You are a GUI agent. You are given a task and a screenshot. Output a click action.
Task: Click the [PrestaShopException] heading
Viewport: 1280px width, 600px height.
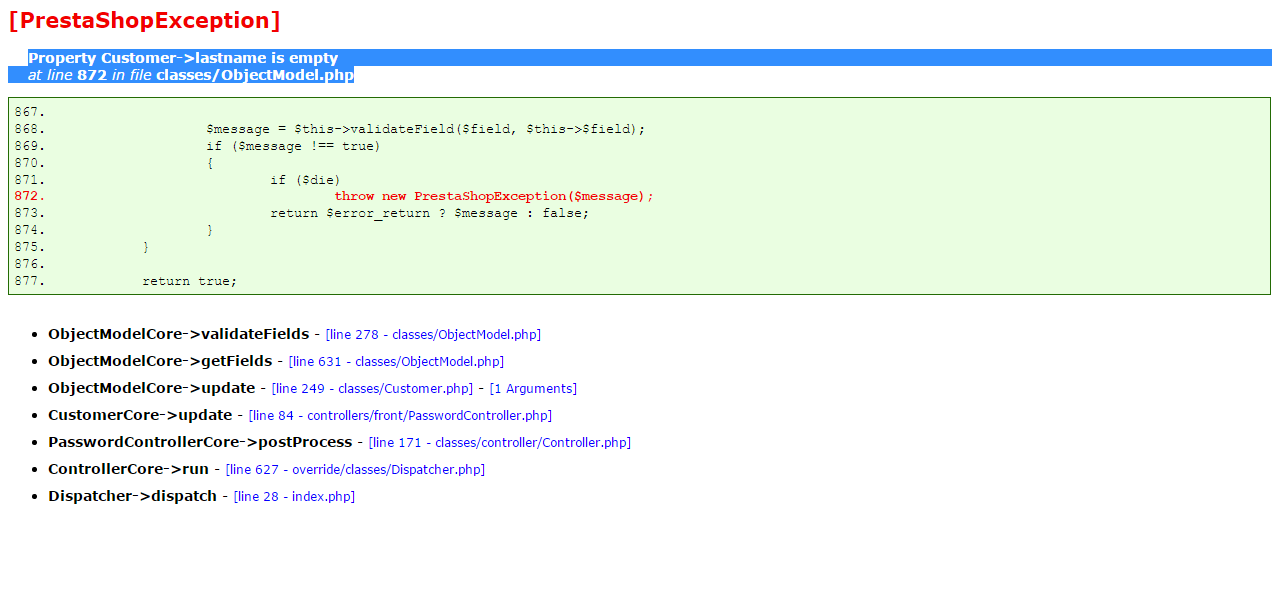[x=144, y=20]
